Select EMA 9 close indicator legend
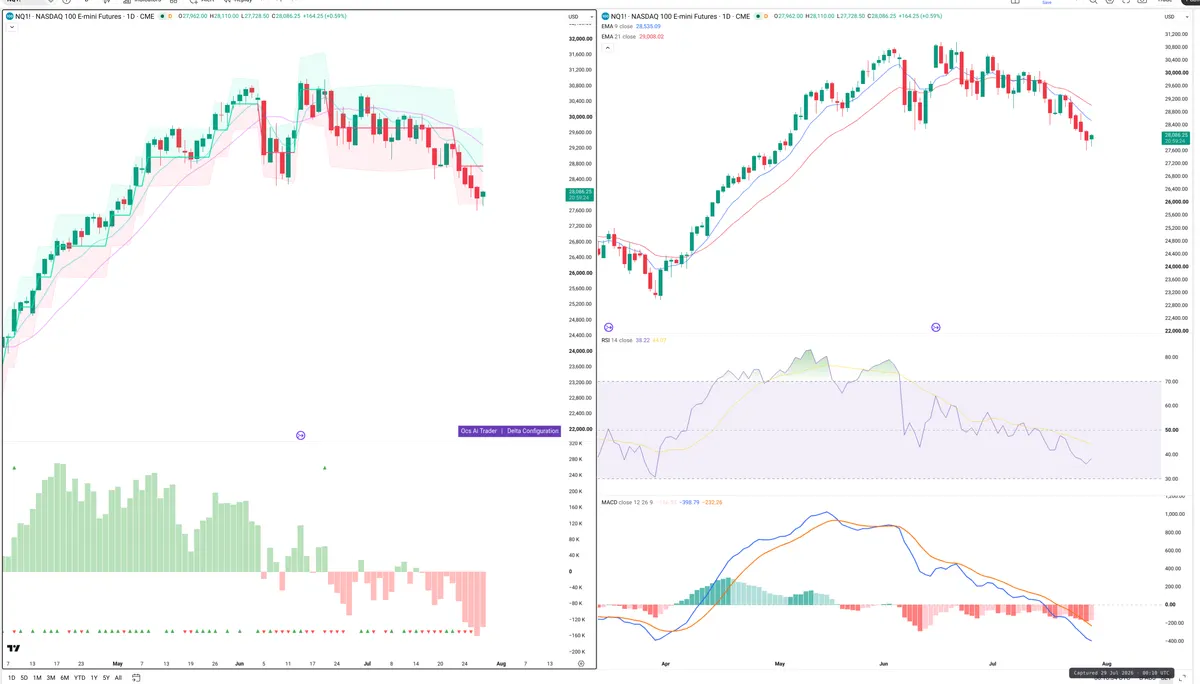Image resolution: width=1200 pixels, height=684 pixels. (x=617, y=27)
